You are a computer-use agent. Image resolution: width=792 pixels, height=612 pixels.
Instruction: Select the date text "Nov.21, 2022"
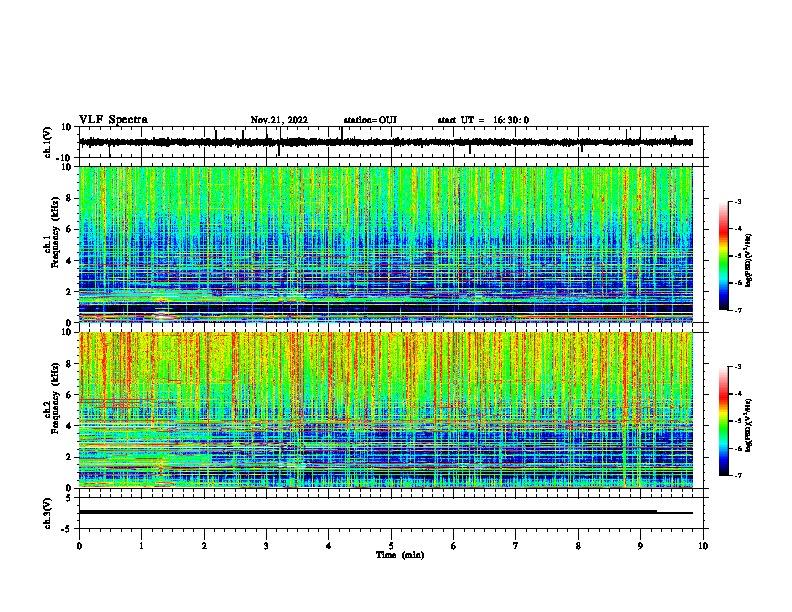[x=279, y=120]
